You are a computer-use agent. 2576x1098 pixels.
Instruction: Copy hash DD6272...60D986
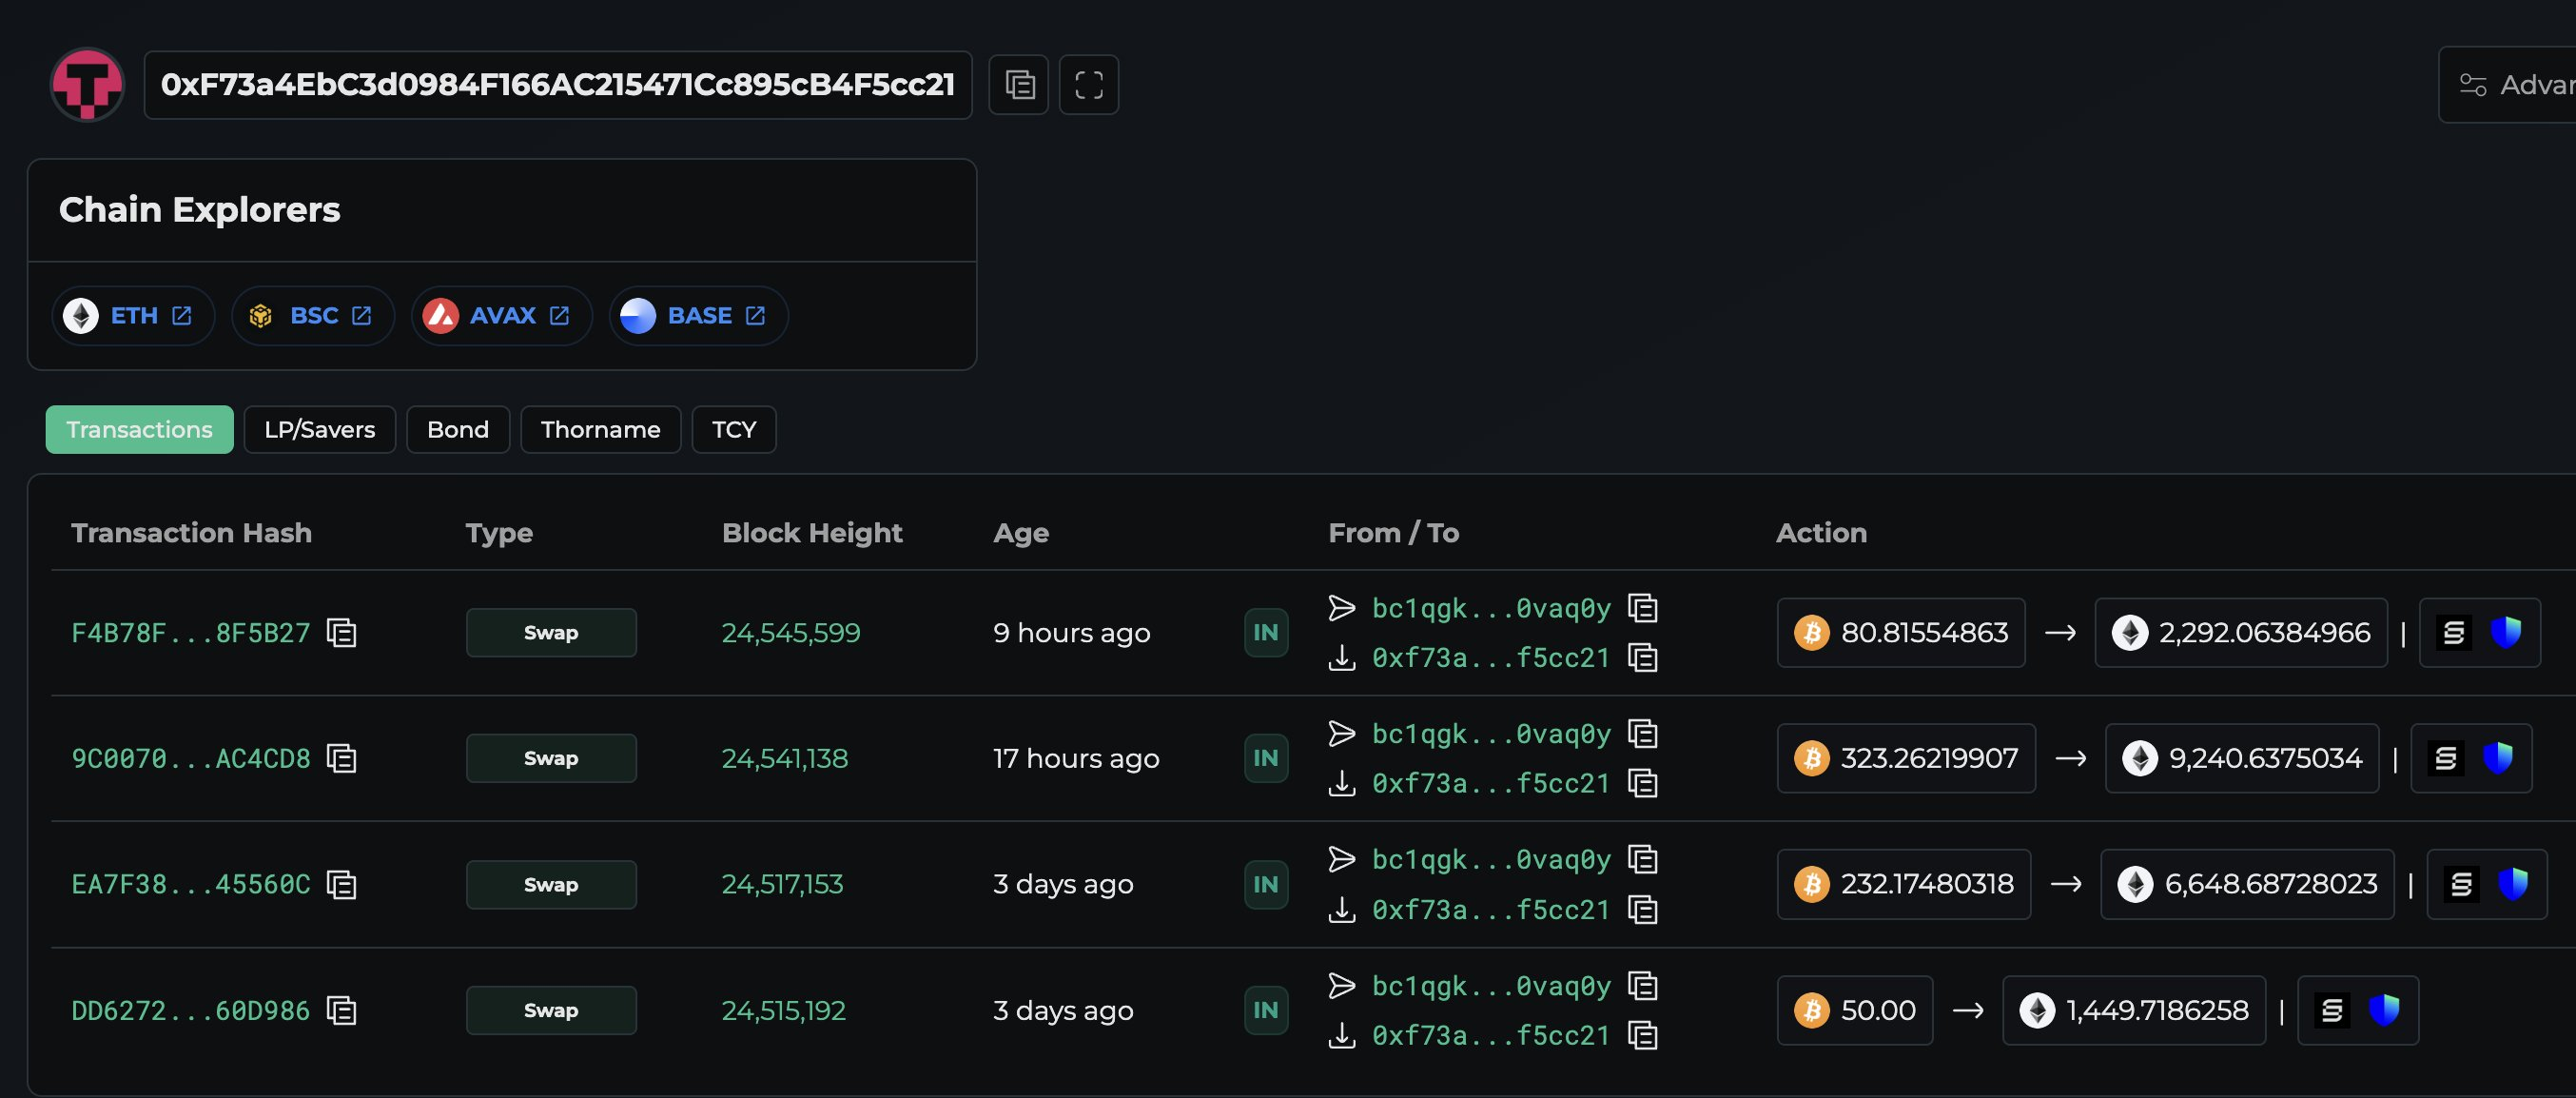[342, 1011]
